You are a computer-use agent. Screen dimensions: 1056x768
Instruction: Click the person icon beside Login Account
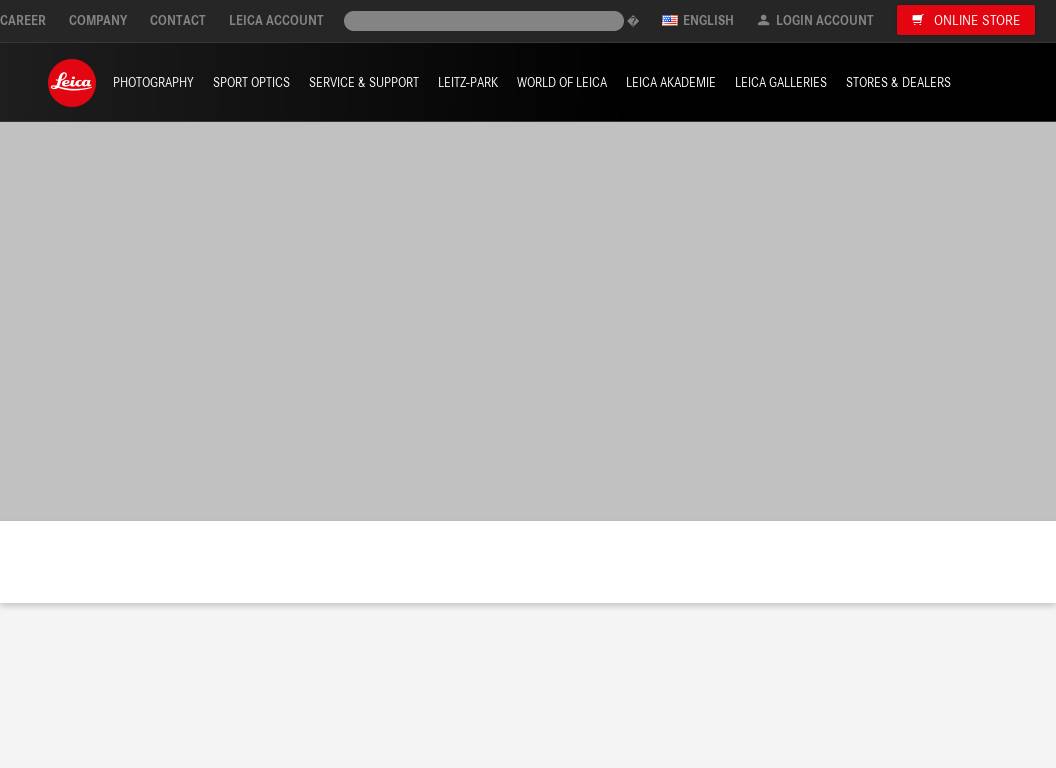(x=763, y=20)
